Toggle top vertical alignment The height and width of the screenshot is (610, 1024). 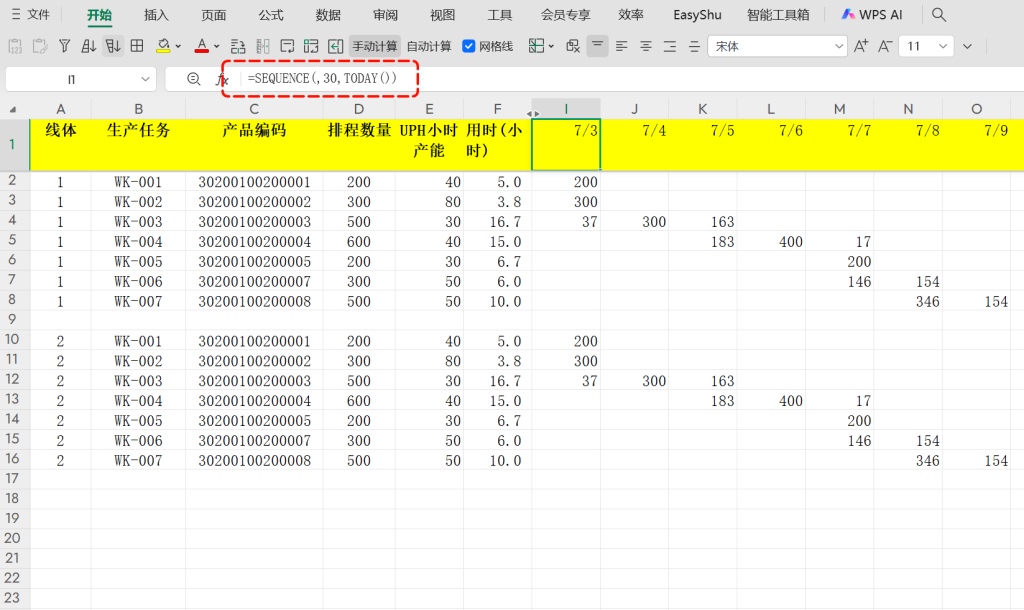tap(597, 46)
